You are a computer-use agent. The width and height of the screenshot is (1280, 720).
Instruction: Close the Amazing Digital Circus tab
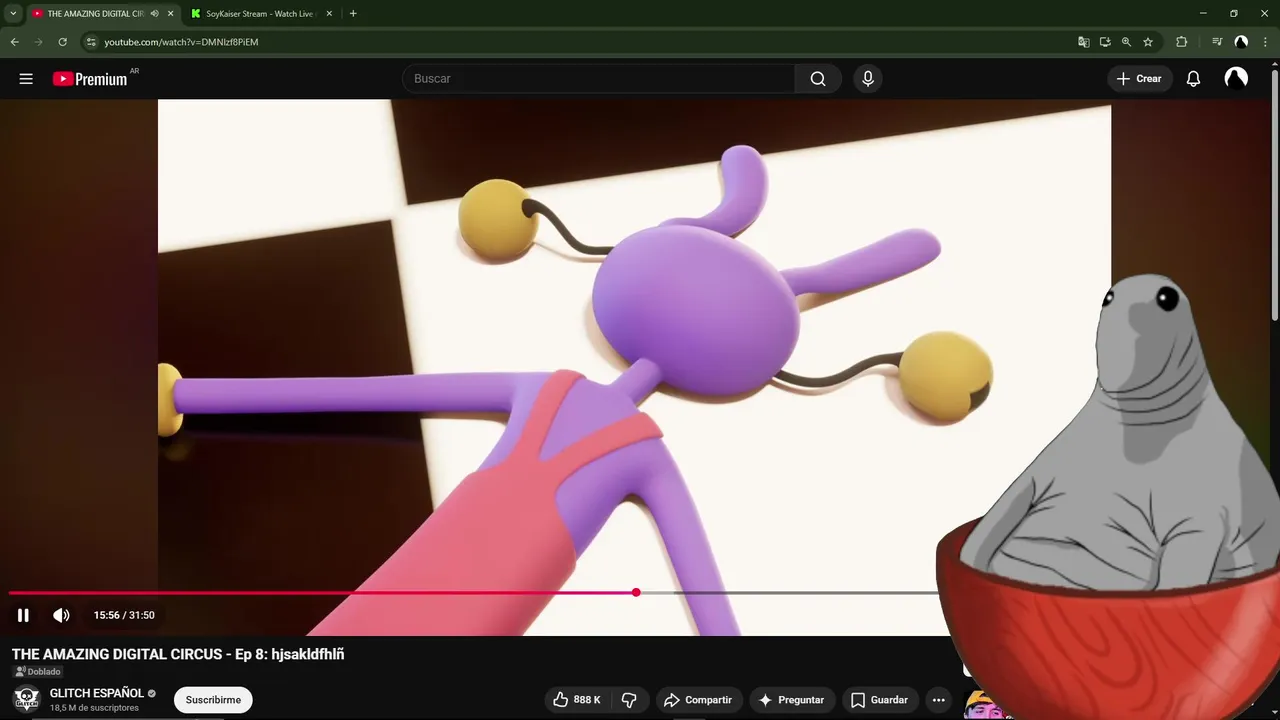(170, 14)
